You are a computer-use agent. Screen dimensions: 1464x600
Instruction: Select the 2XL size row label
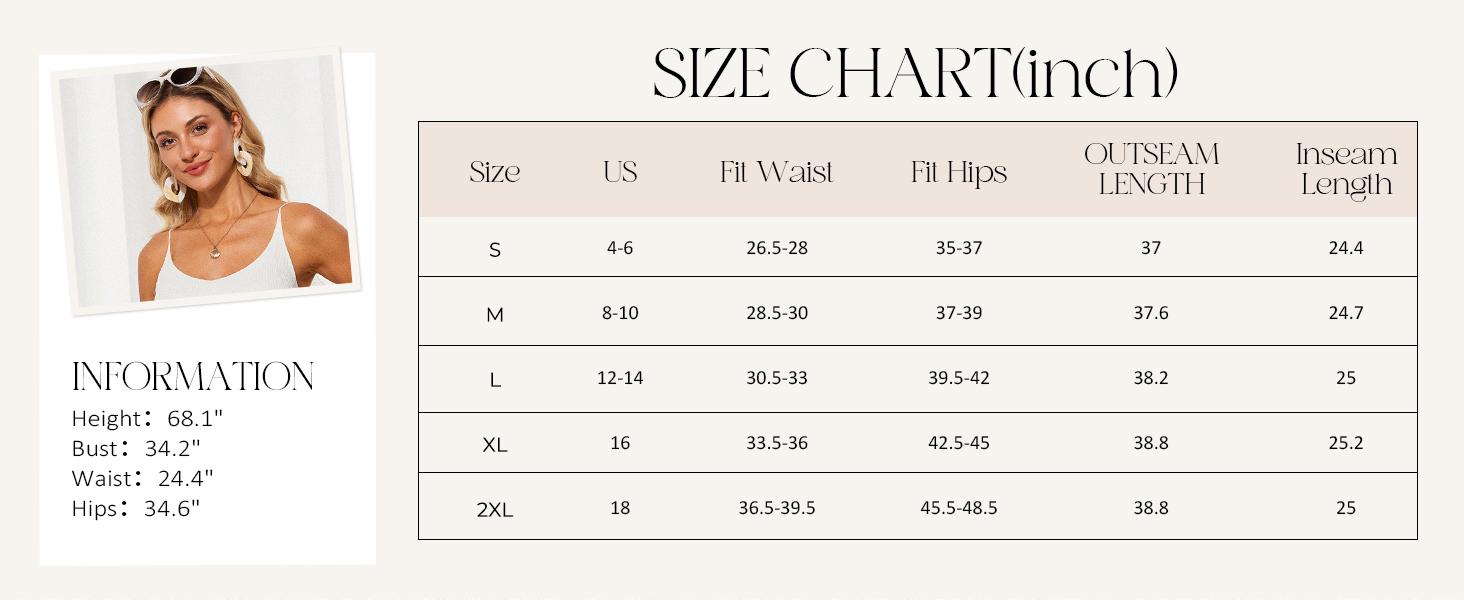coord(495,510)
